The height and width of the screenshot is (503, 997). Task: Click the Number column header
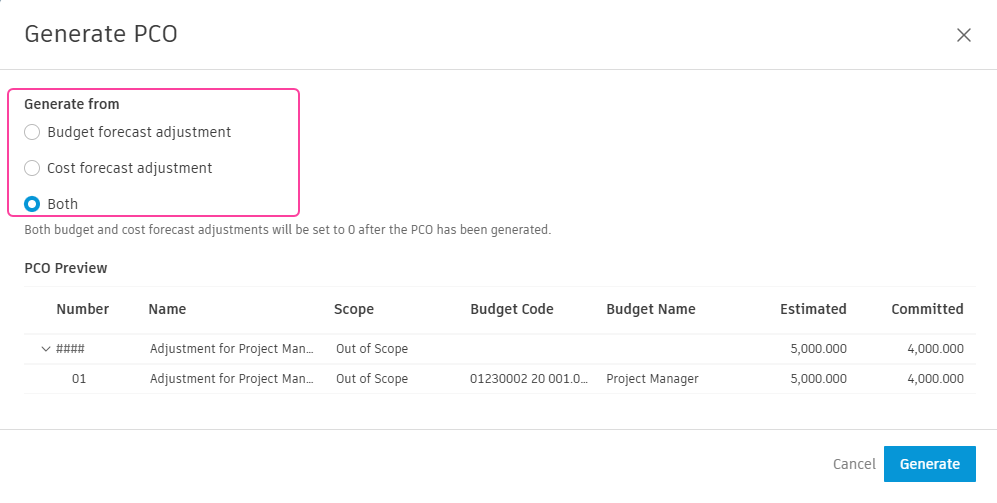pyautogui.click(x=82, y=309)
